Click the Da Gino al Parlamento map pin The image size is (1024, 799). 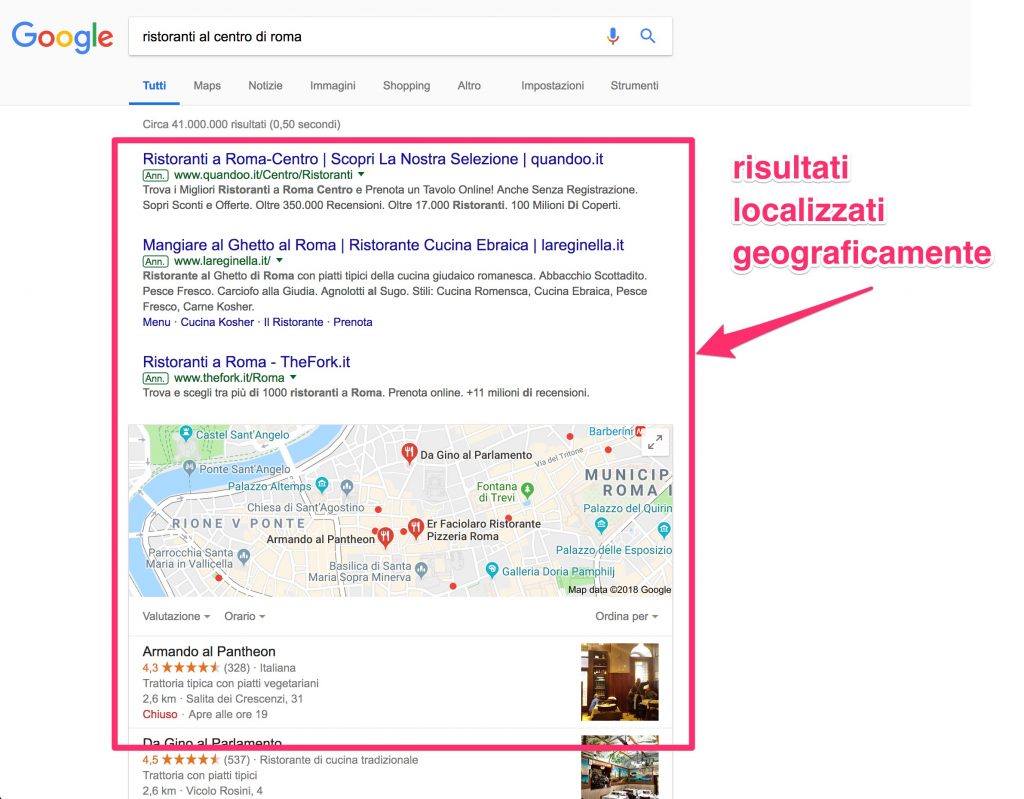409,453
